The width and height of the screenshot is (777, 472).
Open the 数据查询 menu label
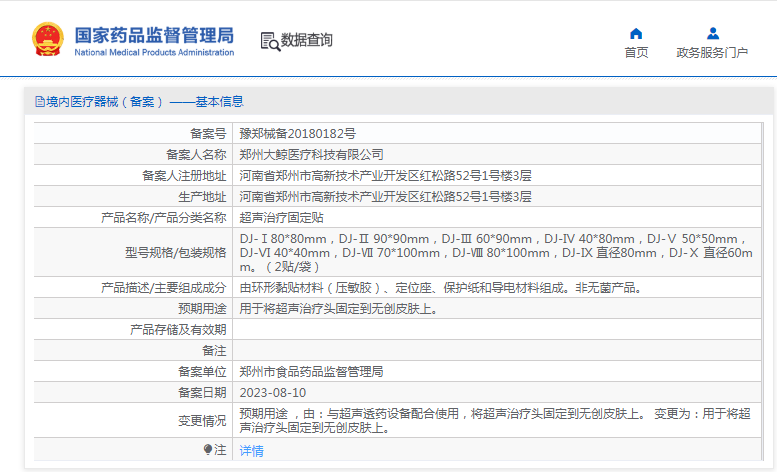(x=306, y=41)
